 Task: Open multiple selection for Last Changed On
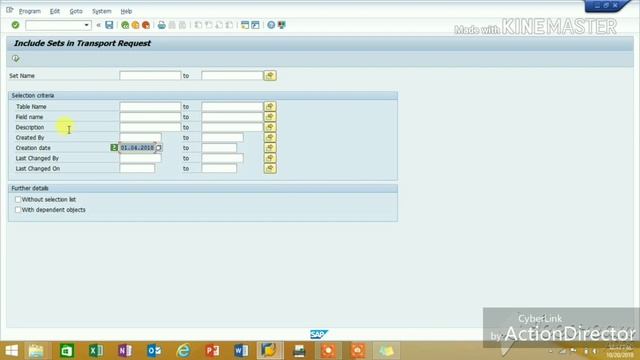pos(270,169)
